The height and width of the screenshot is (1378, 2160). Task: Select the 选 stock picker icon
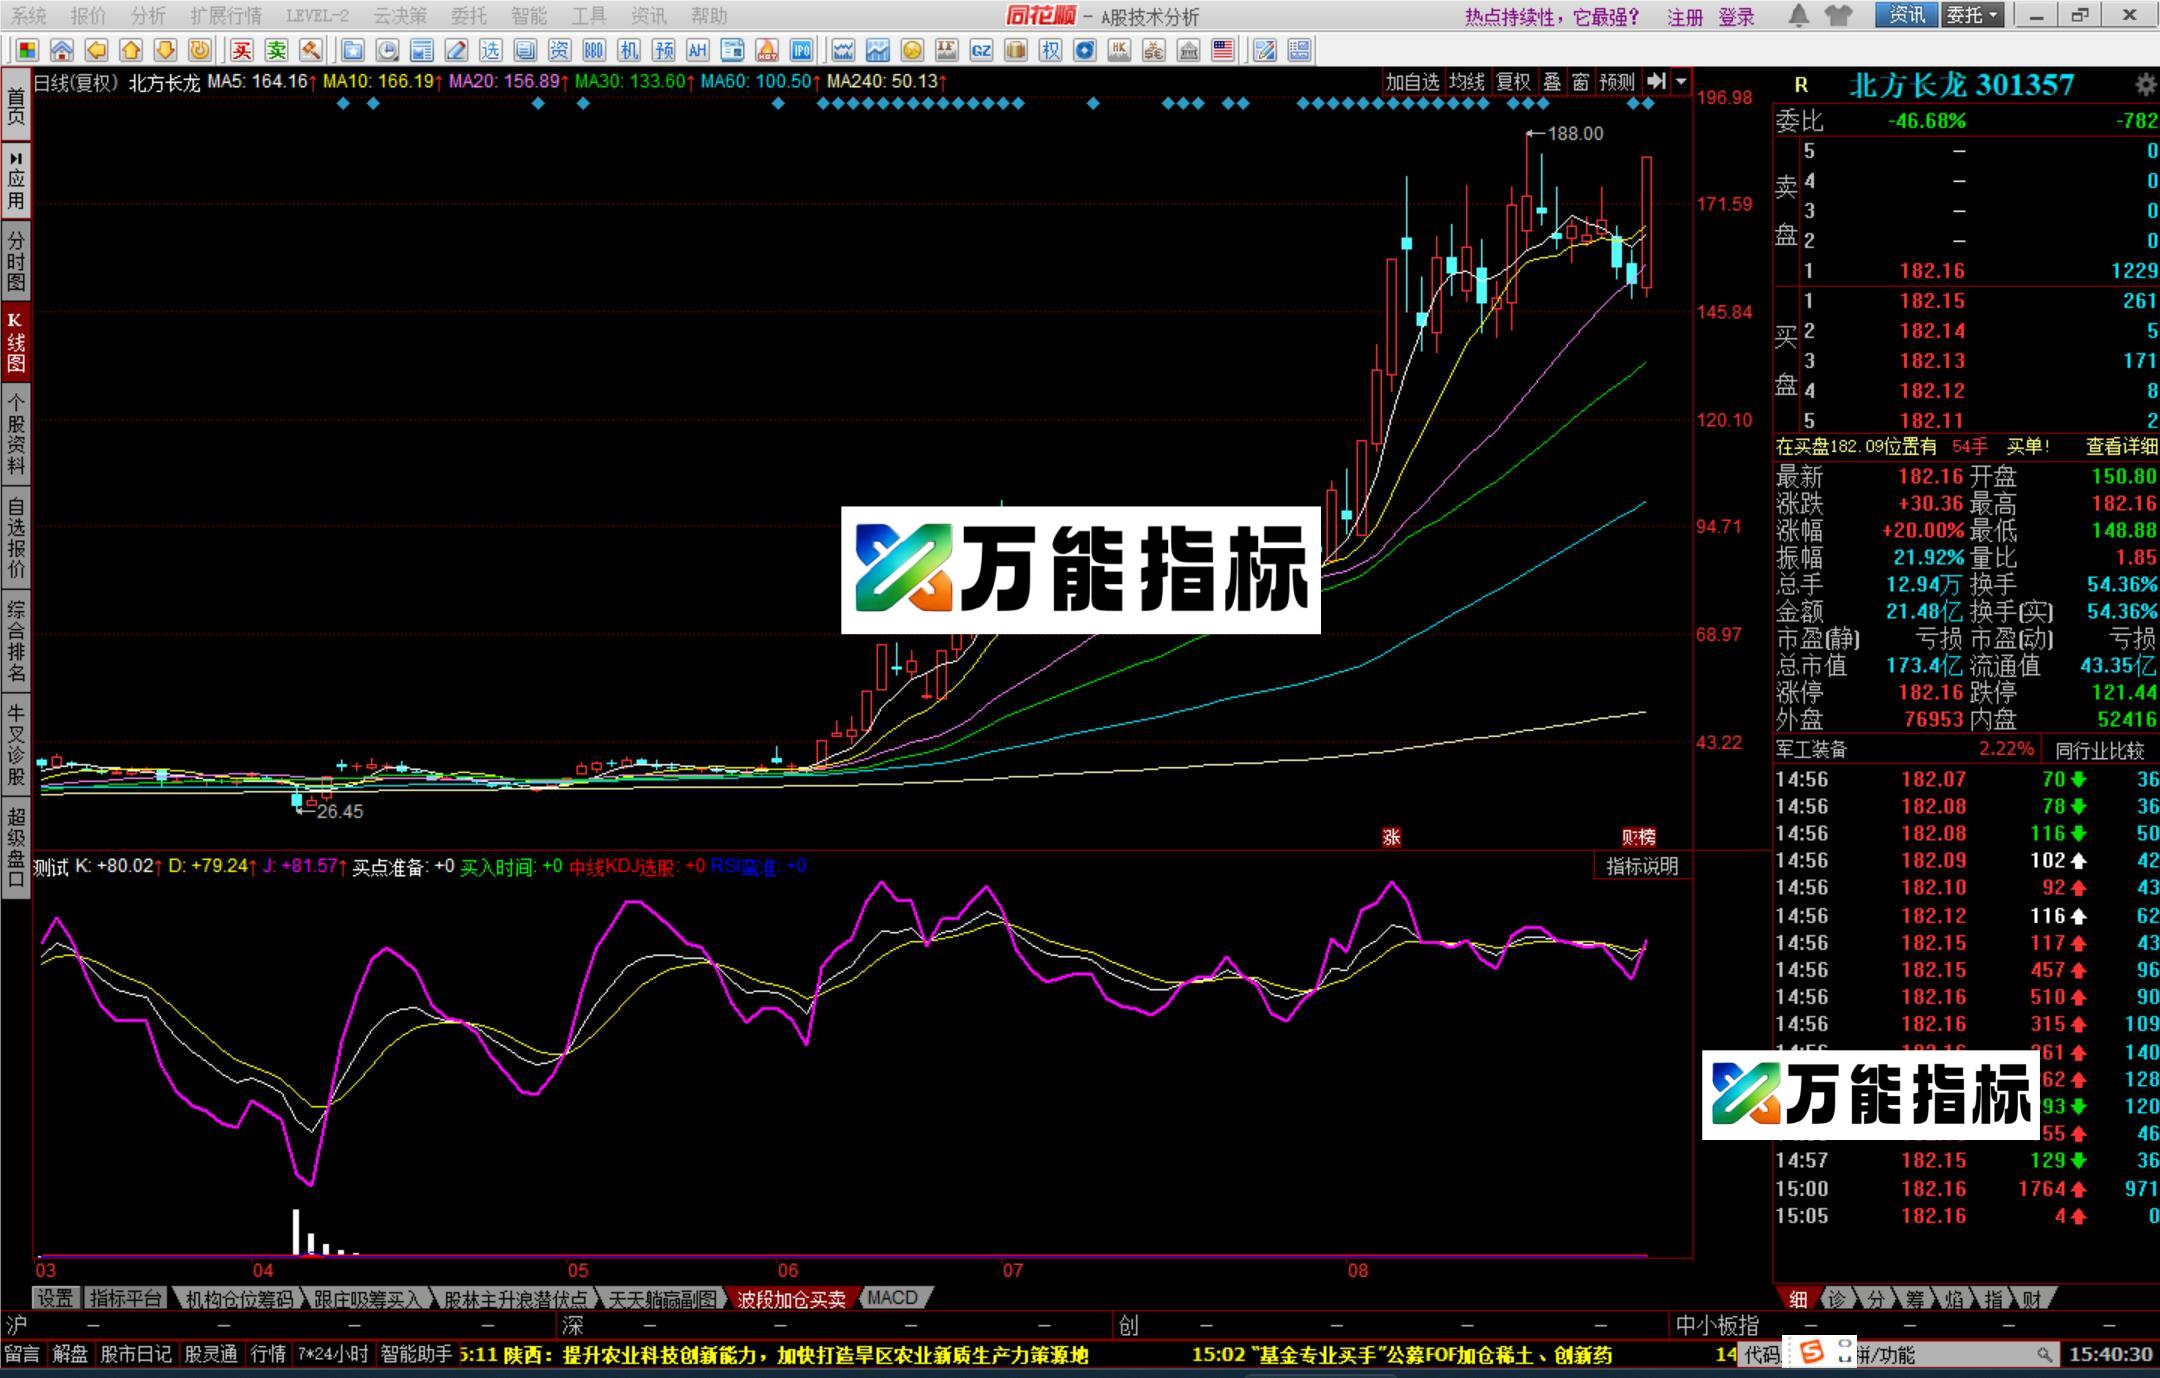(489, 50)
